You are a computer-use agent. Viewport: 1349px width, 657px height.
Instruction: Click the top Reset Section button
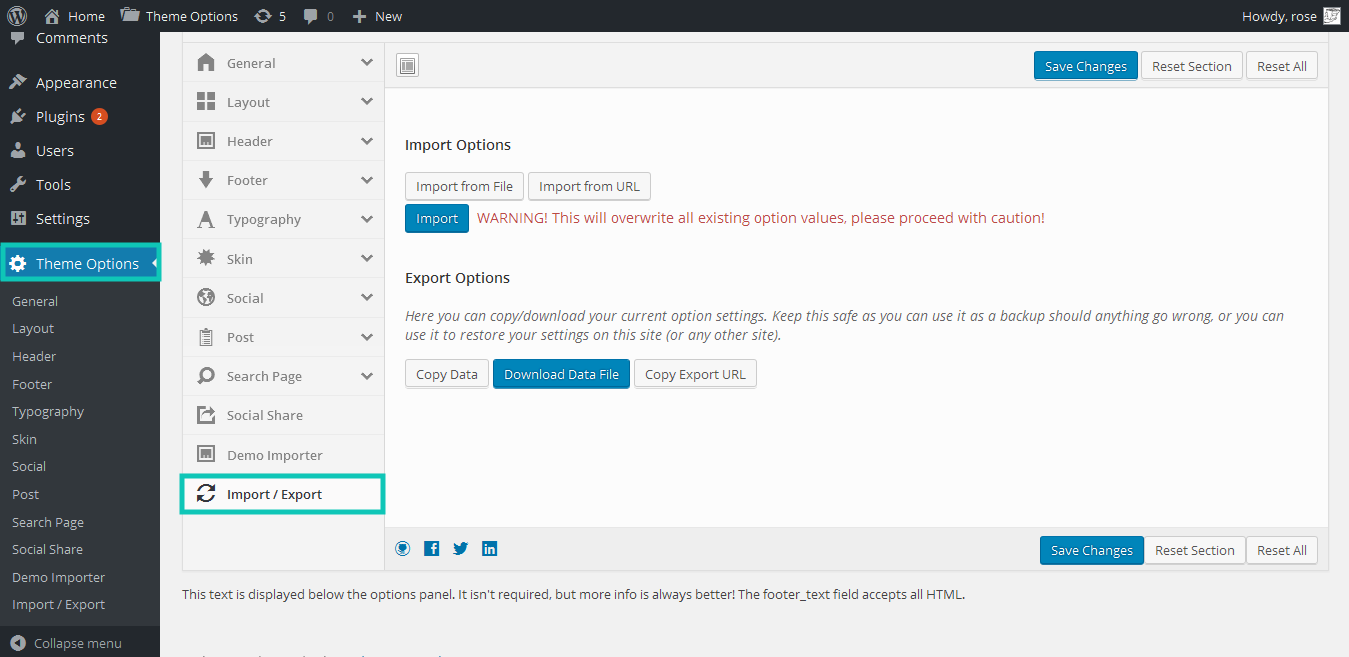click(1192, 66)
